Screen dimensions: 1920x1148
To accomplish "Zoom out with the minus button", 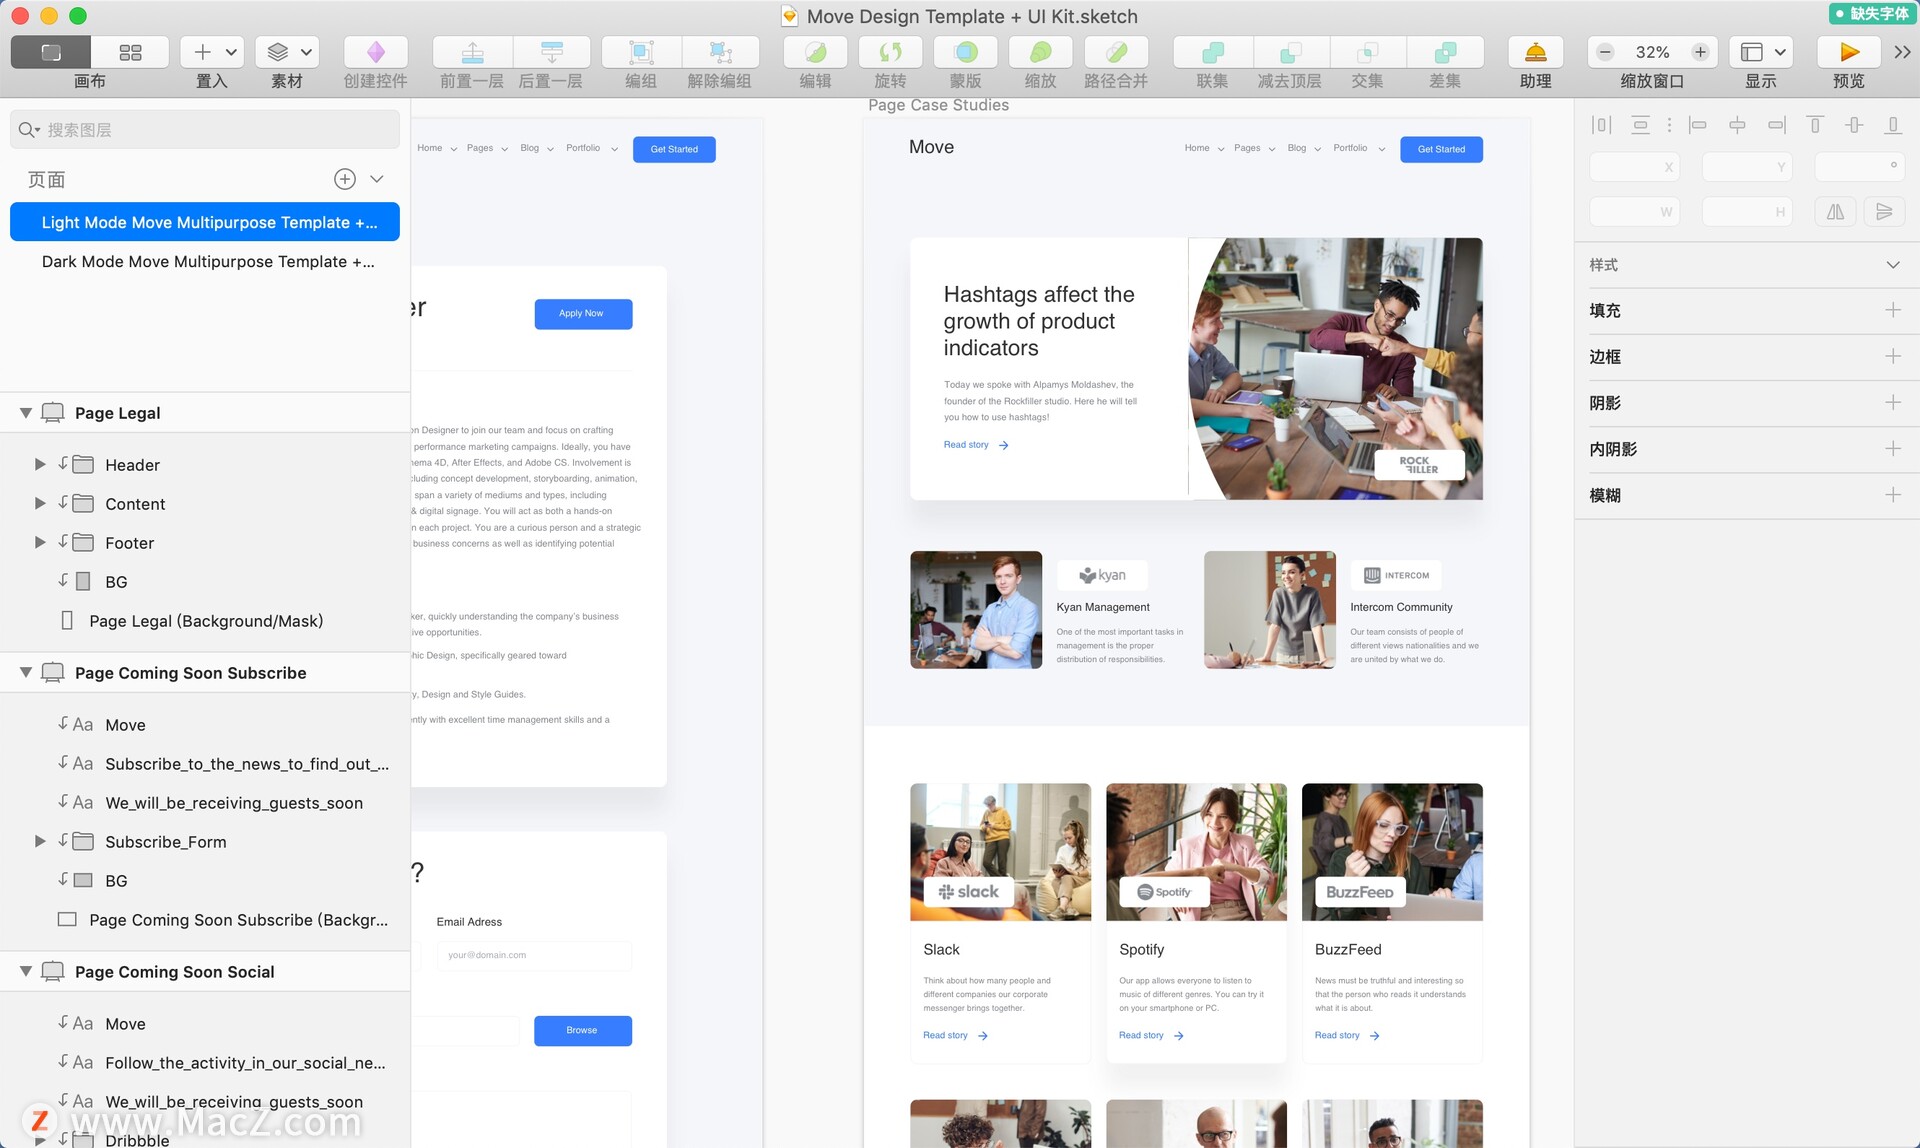I will tap(1605, 52).
